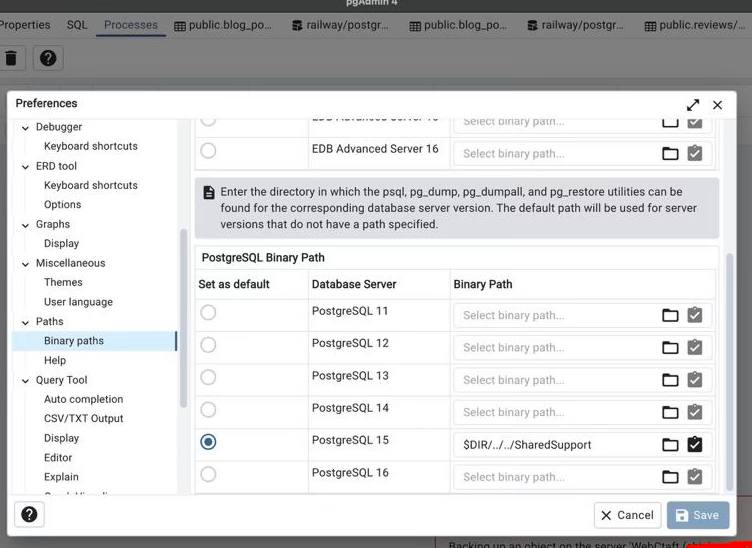The height and width of the screenshot is (548, 752).
Task: Click preferences tree vertical scrollbar
Action: click(x=183, y=318)
